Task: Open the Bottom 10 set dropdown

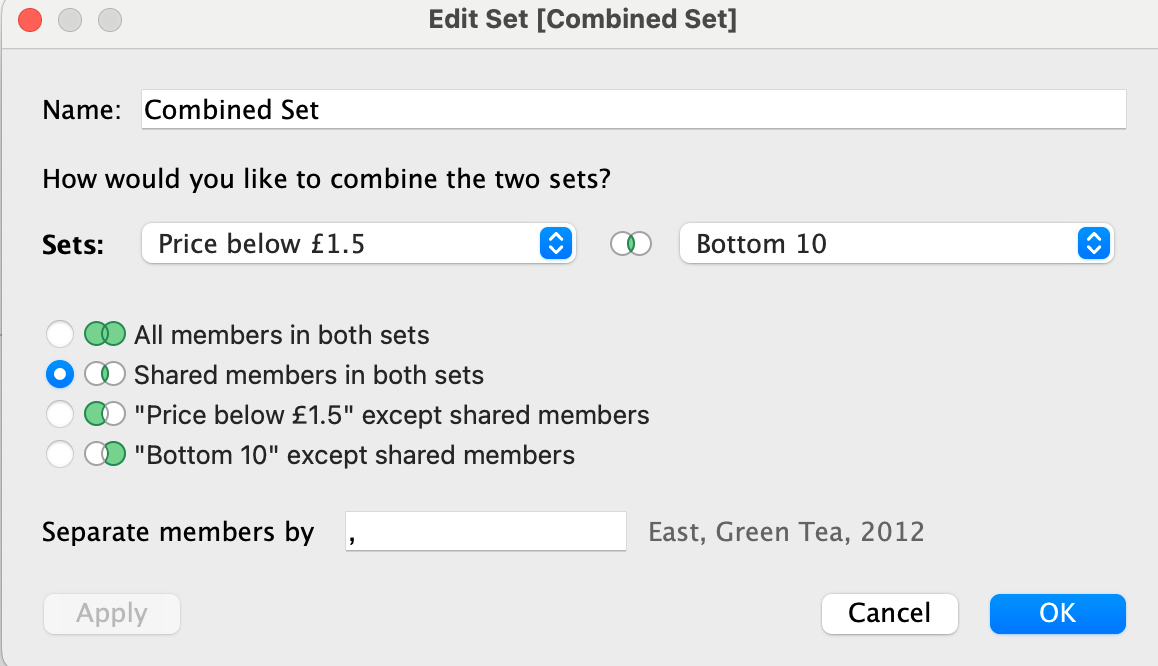Action: pyautogui.click(x=896, y=244)
